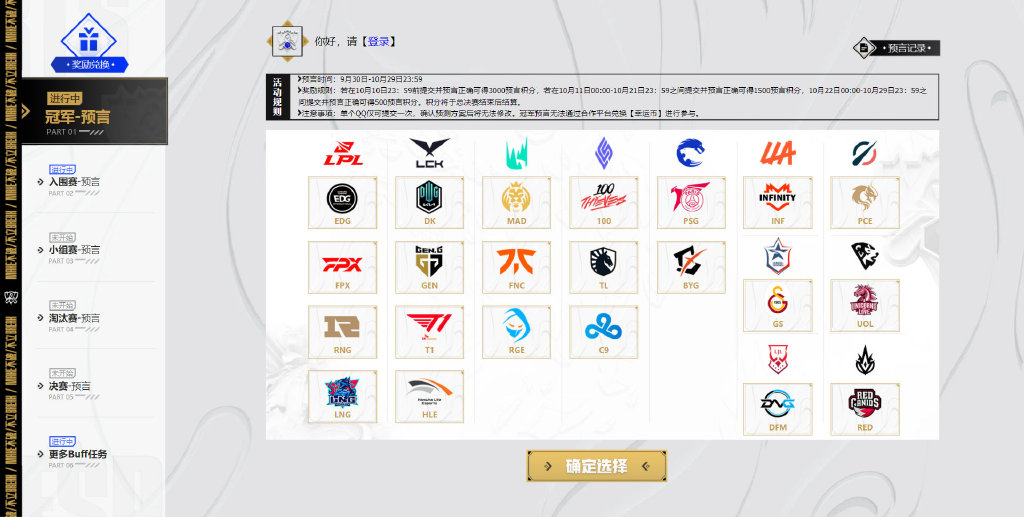Click the user avatar icon

point(286,41)
